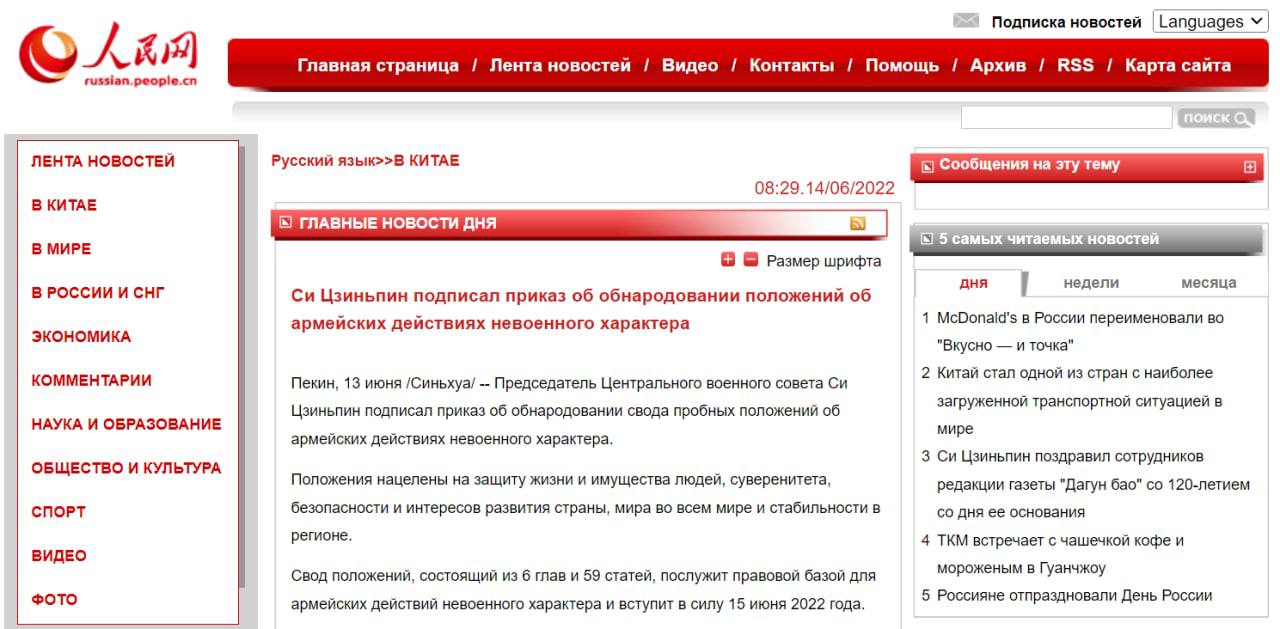Image resolution: width=1280 pixels, height=629 pixels.
Task: Decrease font size with minus icon
Action: coord(750,261)
